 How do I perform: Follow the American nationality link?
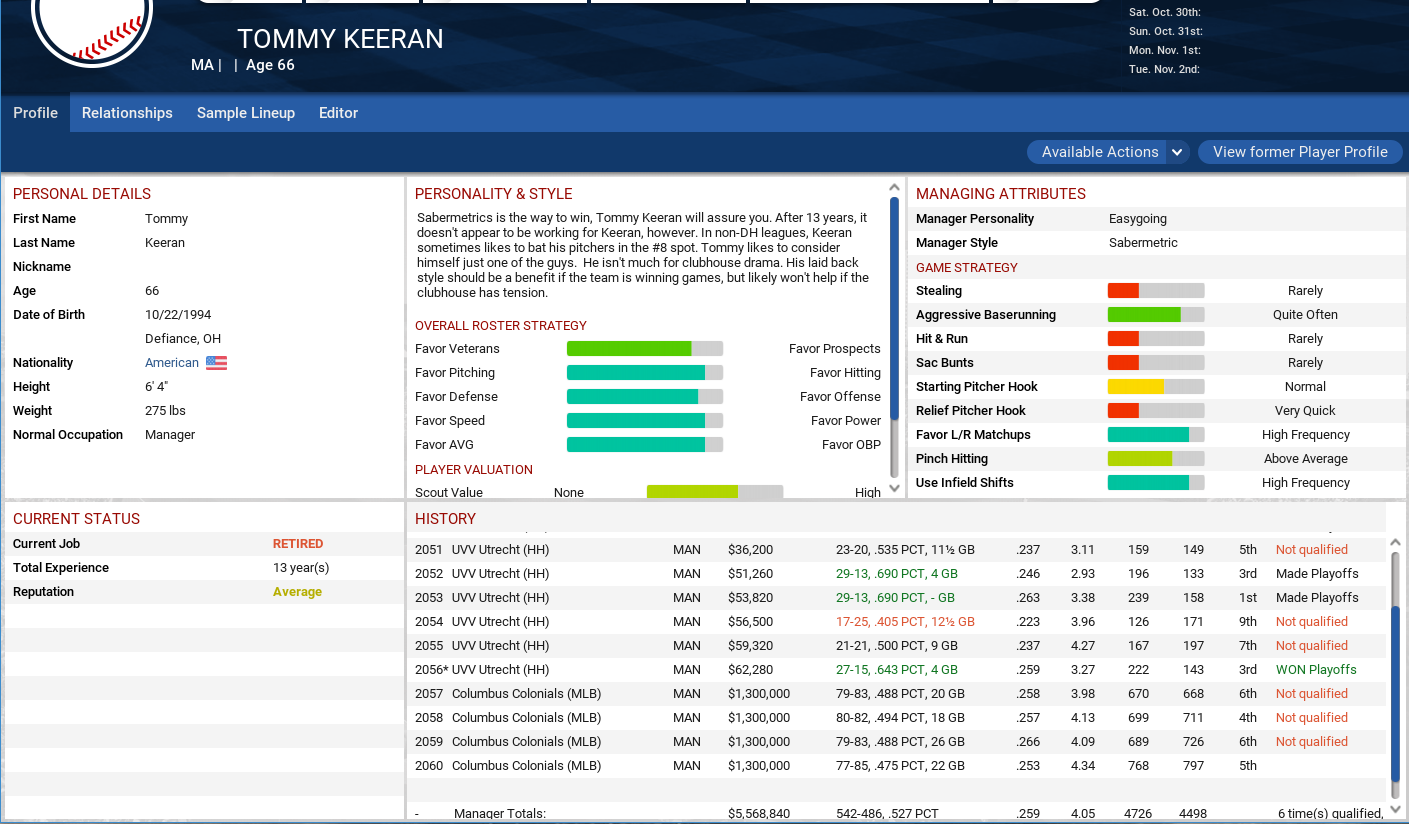172,363
